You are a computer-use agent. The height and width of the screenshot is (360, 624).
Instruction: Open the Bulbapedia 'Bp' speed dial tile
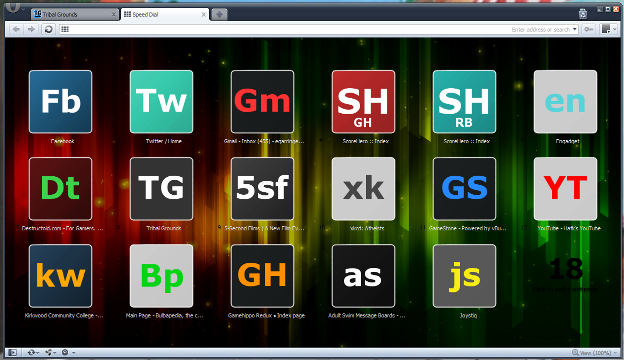[x=162, y=276]
